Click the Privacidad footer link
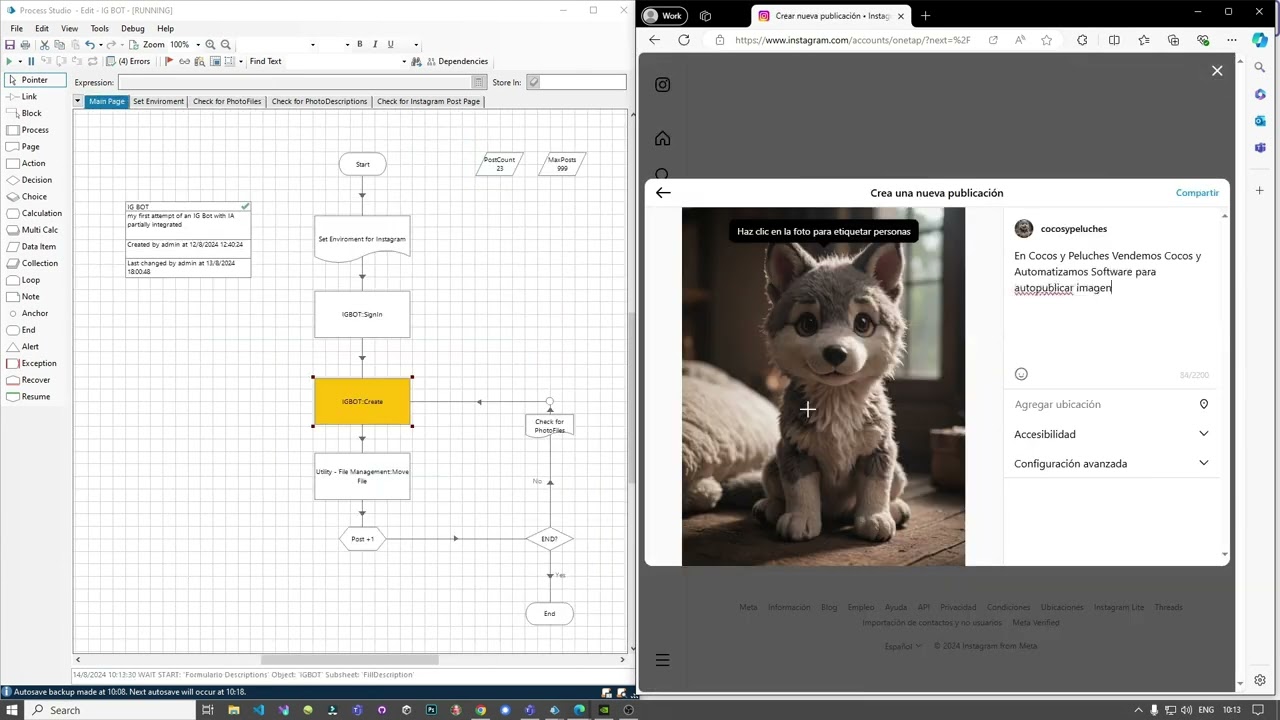 958,607
